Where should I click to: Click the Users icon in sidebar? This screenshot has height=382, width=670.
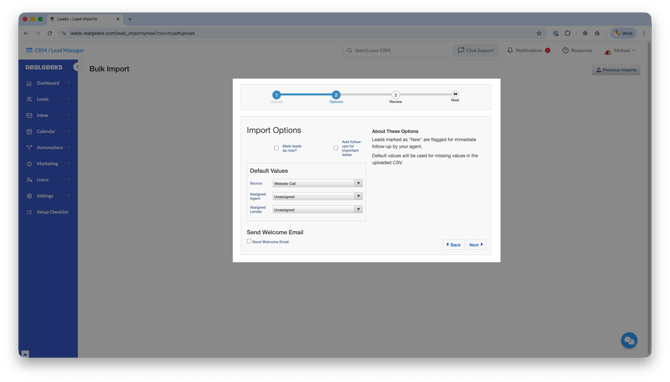29,180
